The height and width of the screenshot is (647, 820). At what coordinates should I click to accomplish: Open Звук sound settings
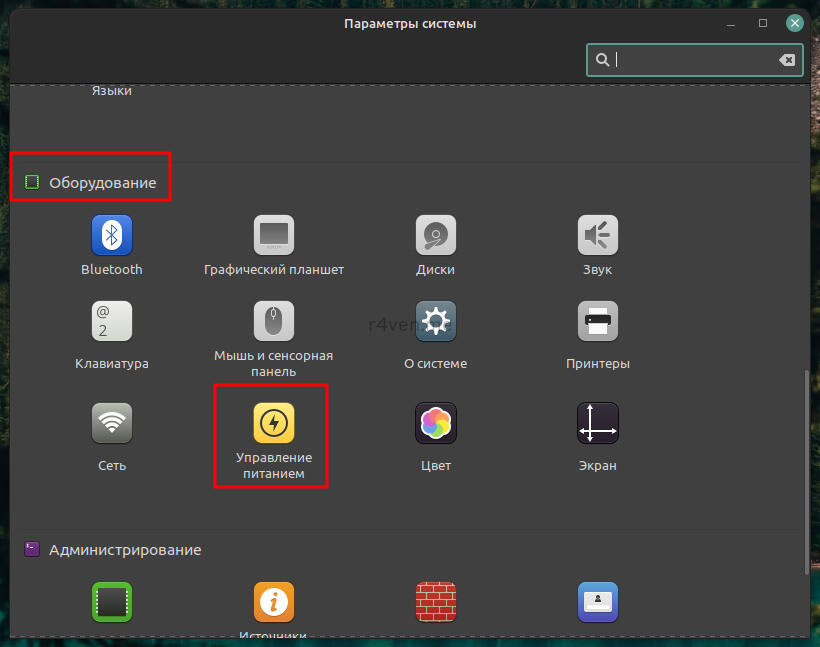click(x=597, y=236)
